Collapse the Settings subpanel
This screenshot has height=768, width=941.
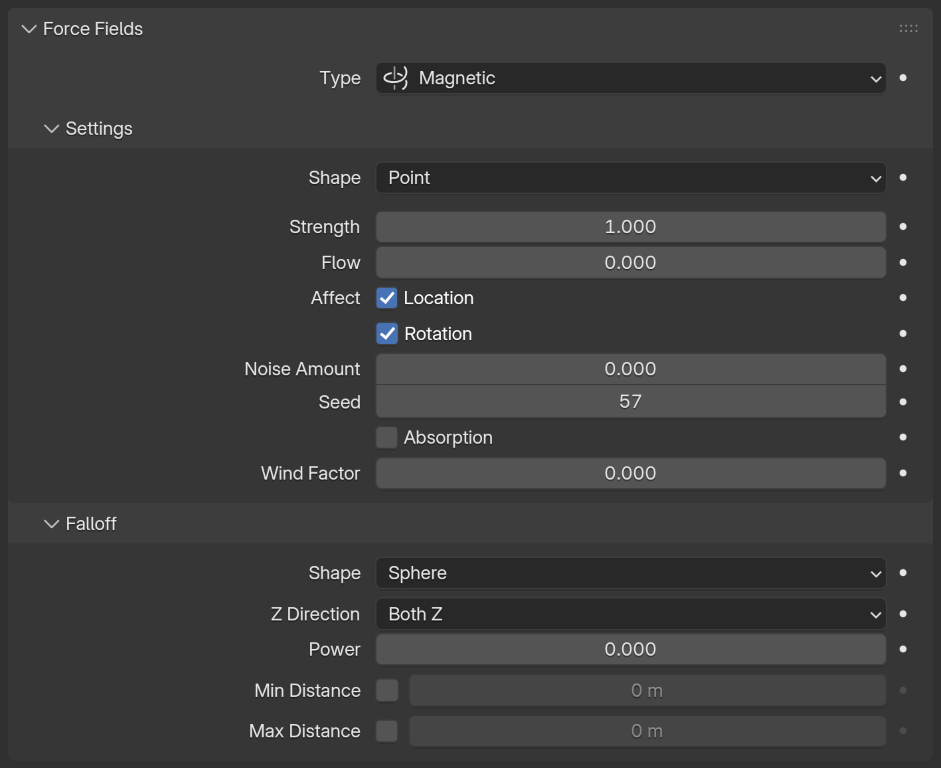point(52,128)
